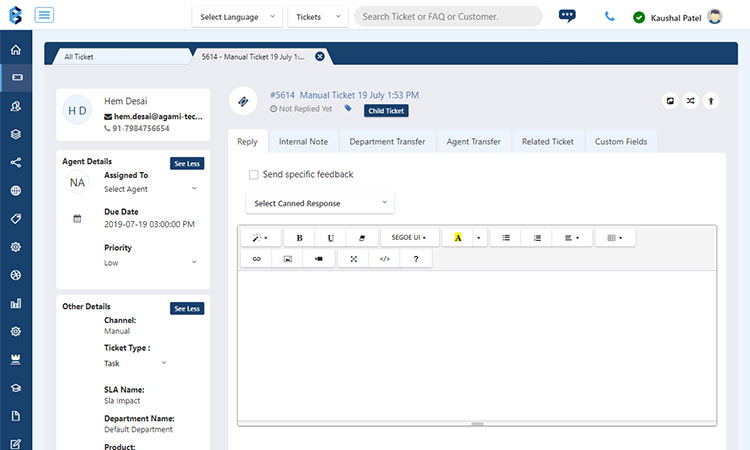Open editor help question mark
The image size is (750, 450).
(416, 259)
